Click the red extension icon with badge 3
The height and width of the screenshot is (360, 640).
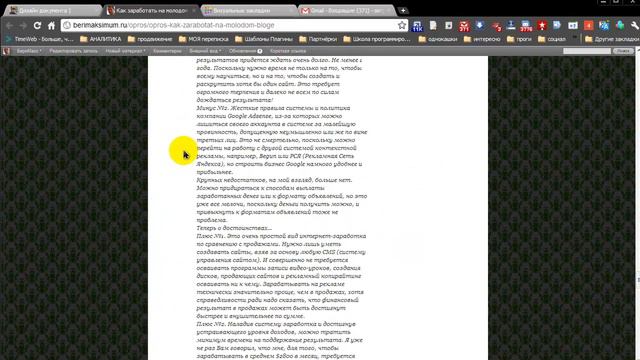(x=496, y=27)
